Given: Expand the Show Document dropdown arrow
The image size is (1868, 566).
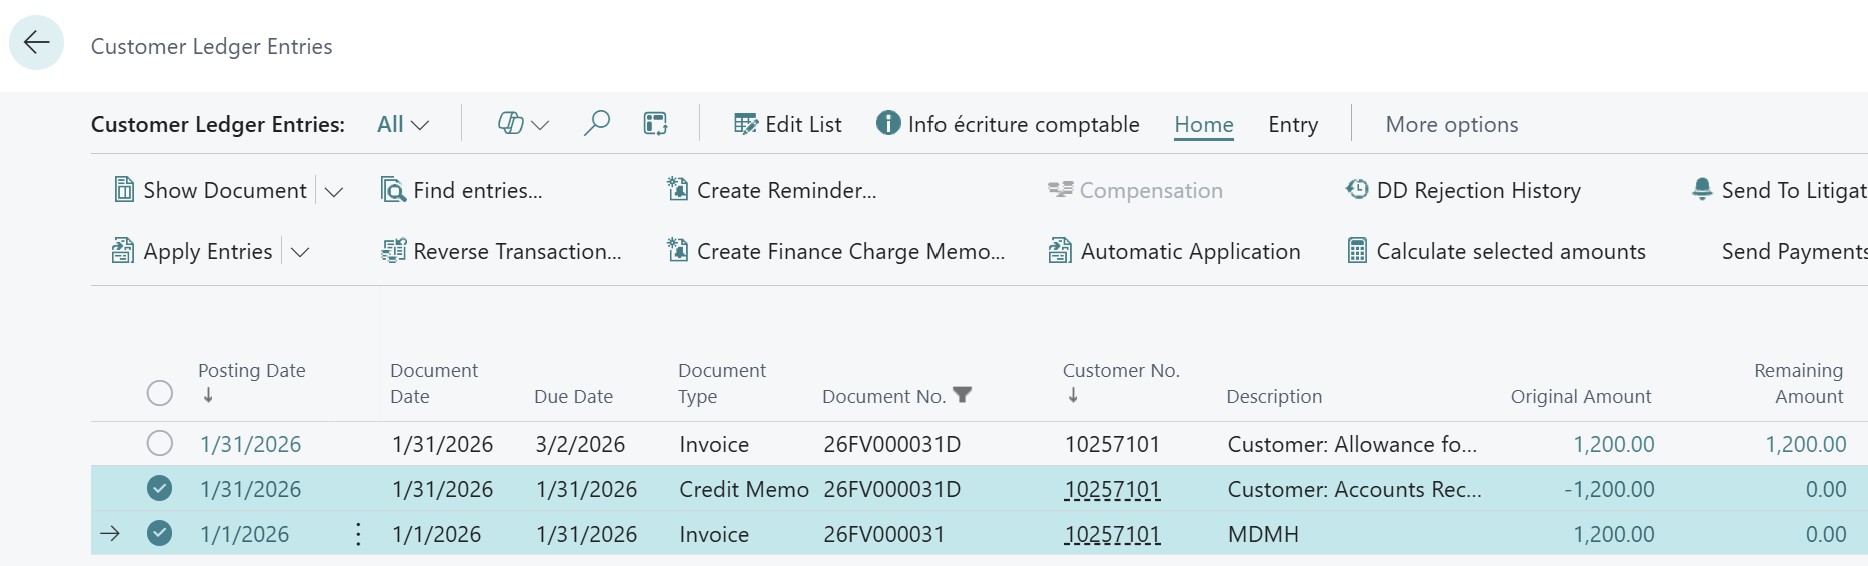Looking at the screenshot, I should pos(334,191).
